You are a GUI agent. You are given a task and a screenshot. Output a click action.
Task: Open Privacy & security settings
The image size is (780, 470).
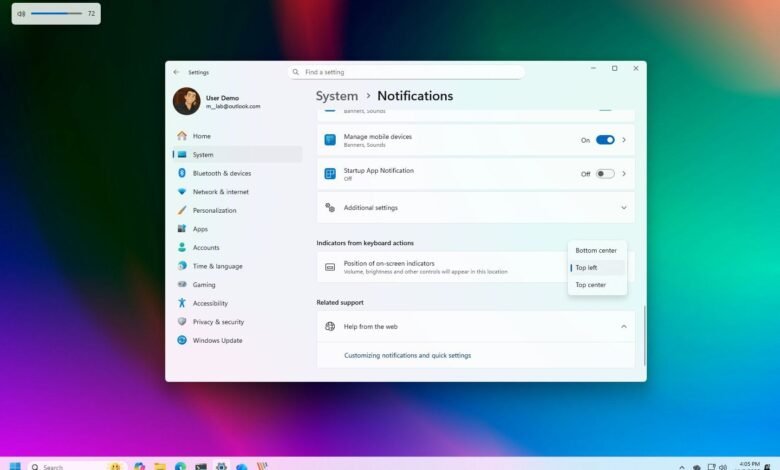pos(237,322)
